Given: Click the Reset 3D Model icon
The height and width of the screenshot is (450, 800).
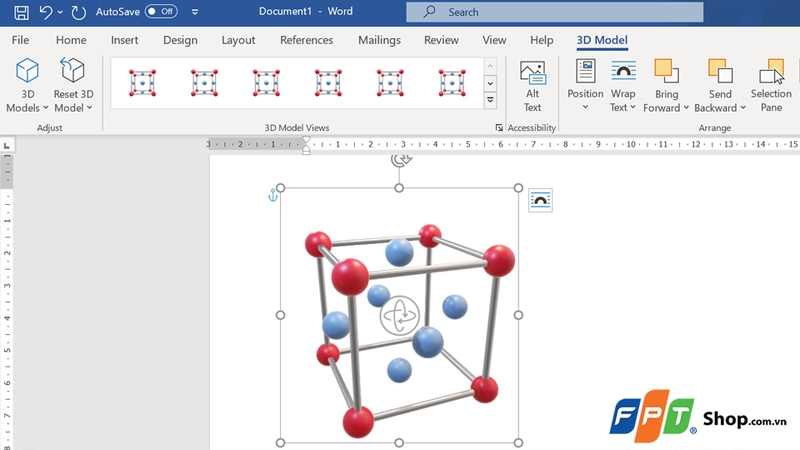Looking at the screenshot, I should (72, 70).
